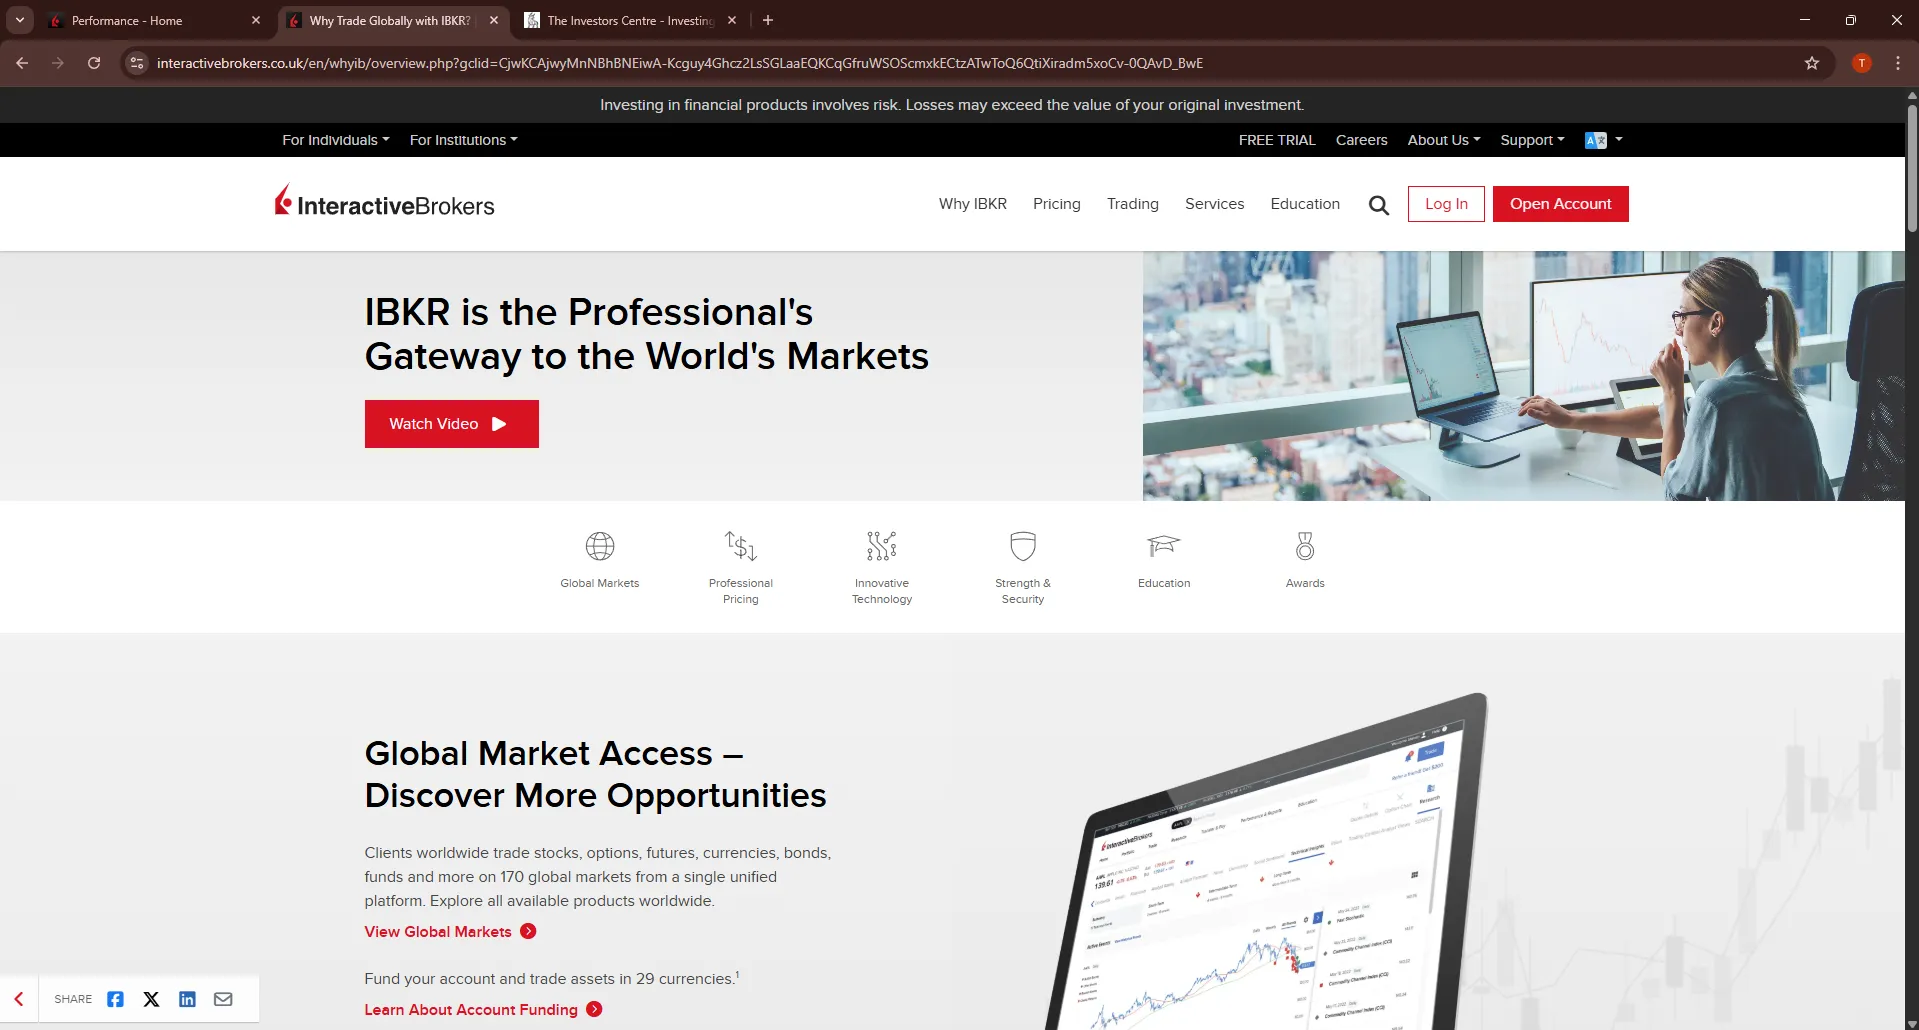Open the Pricing menu
This screenshot has height=1030, width=1919.
click(1057, 204)
